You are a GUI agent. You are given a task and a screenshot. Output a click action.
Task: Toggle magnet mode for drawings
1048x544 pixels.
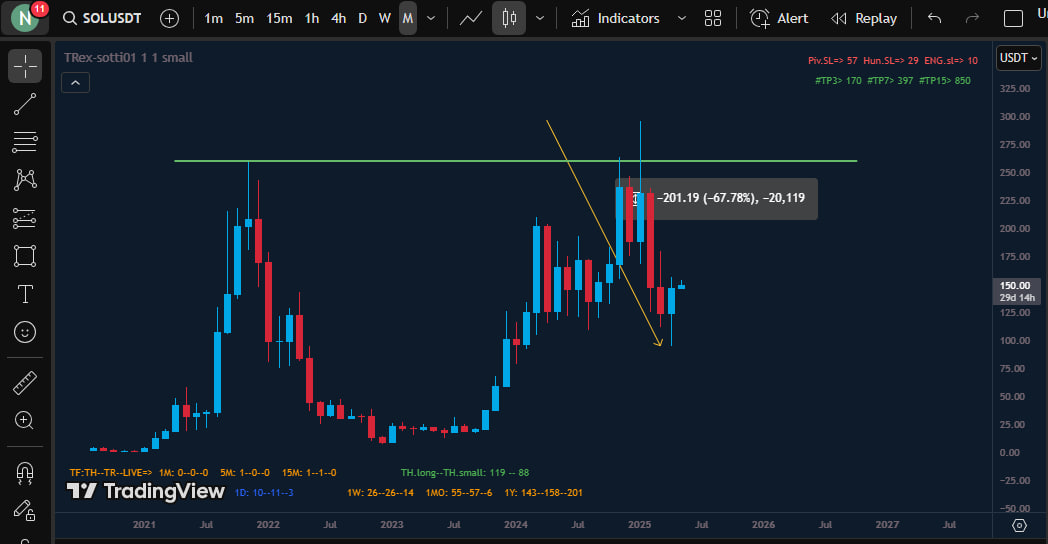25,472
